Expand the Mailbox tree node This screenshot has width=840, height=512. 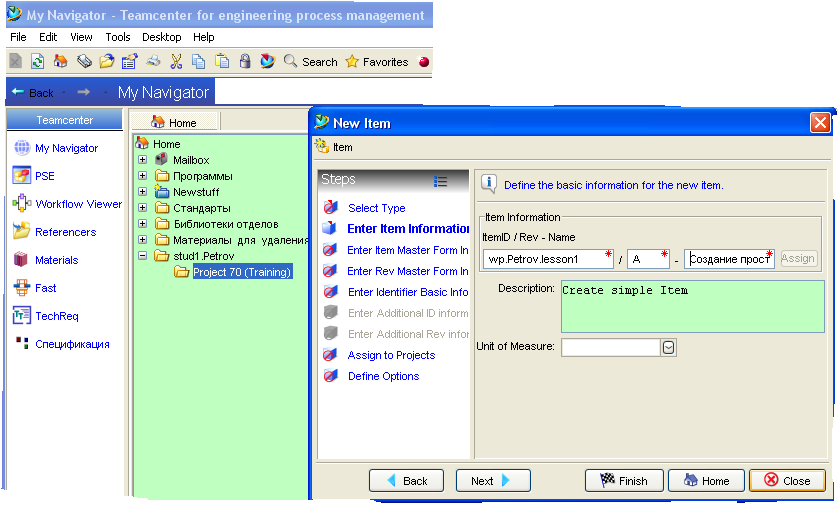click(x=142, y=160)
